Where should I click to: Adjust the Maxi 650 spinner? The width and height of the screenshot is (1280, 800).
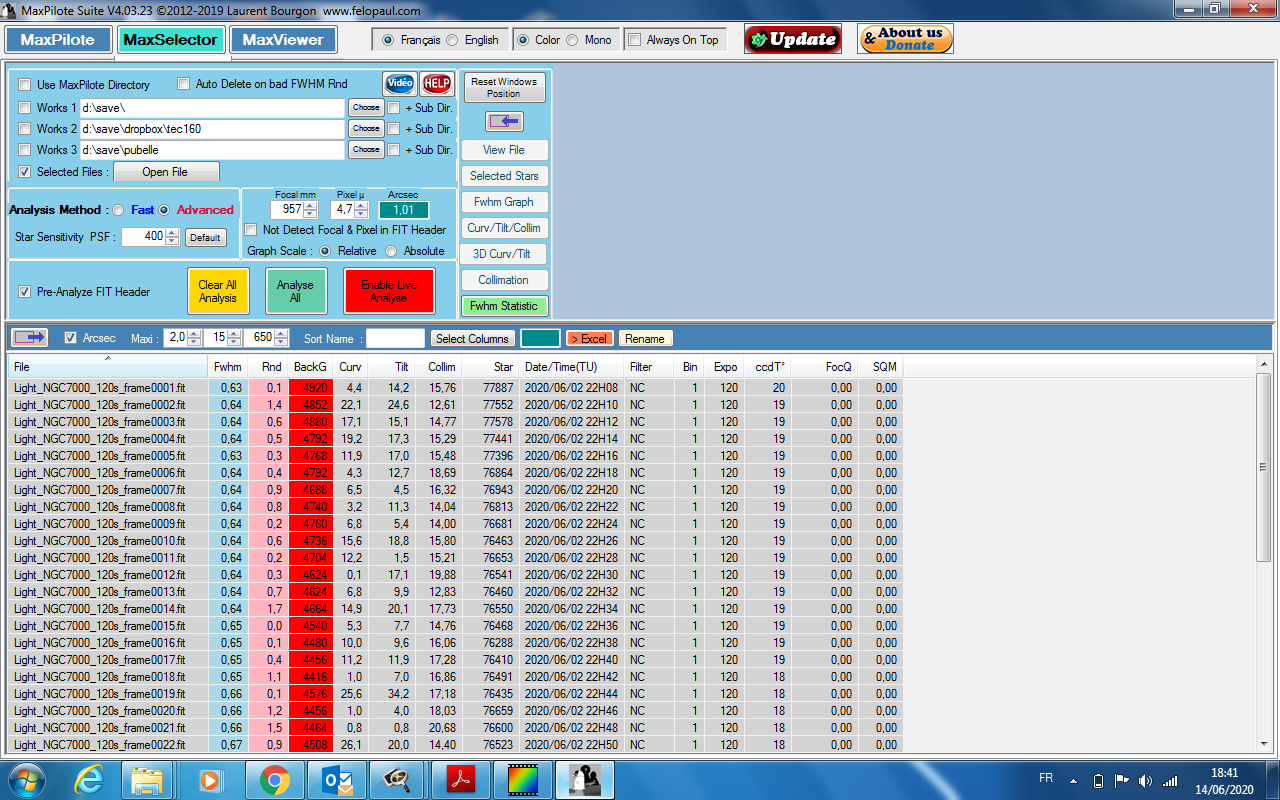[283, 338]
